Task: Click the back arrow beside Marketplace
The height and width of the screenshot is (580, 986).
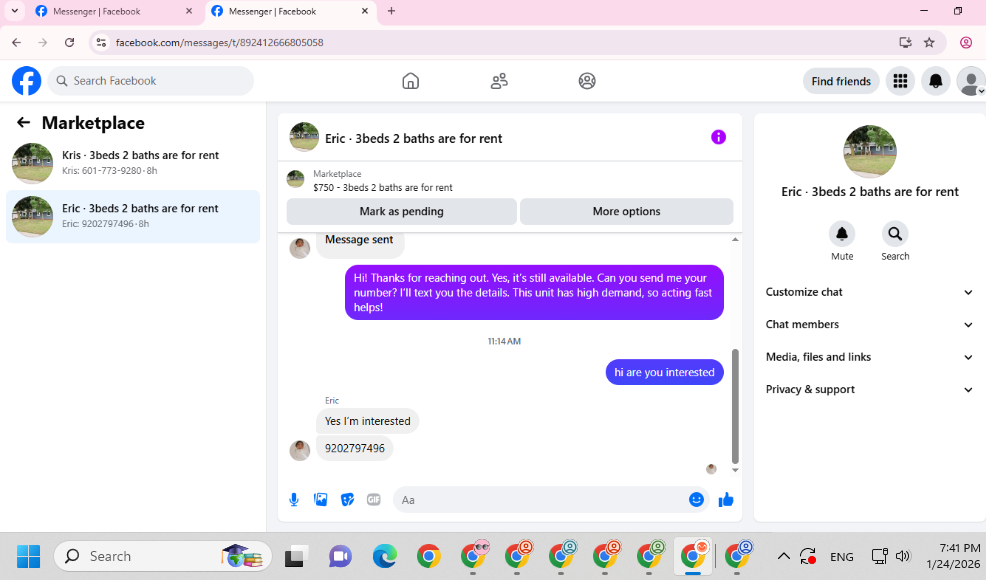Action: click(x=23, y=123)
